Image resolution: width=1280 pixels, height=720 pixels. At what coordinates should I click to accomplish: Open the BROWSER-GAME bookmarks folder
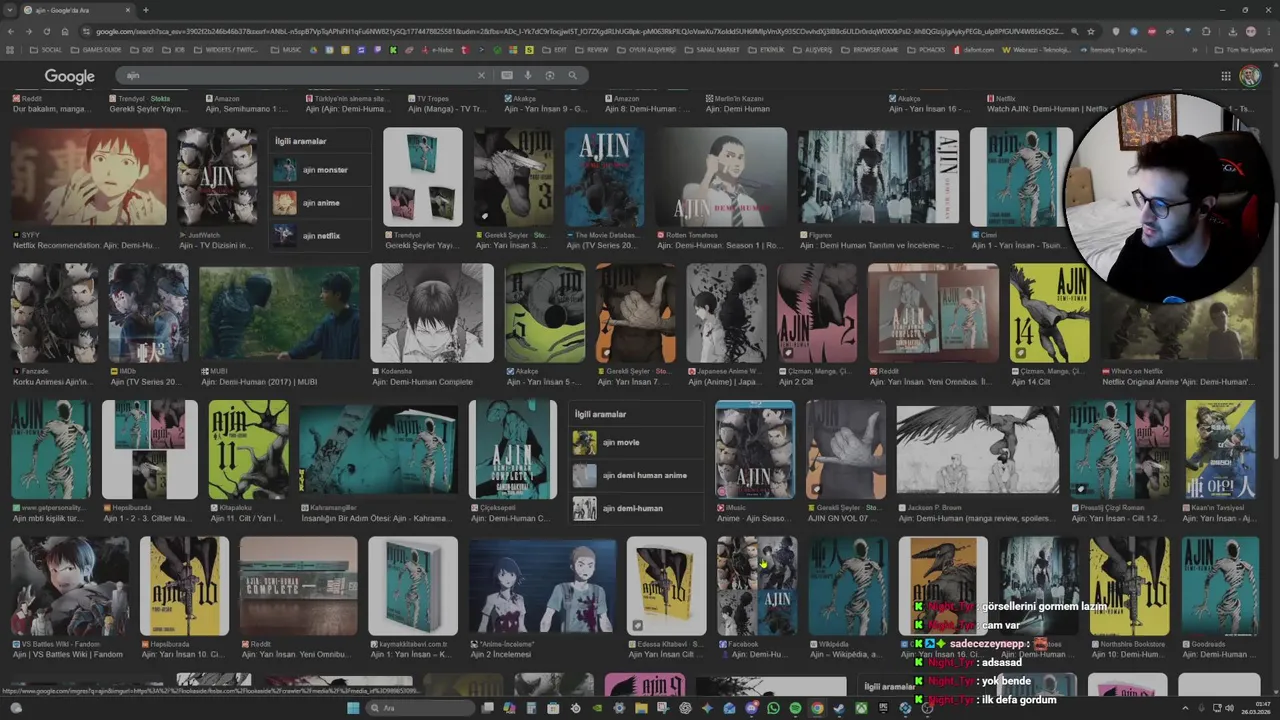point(870,50)
